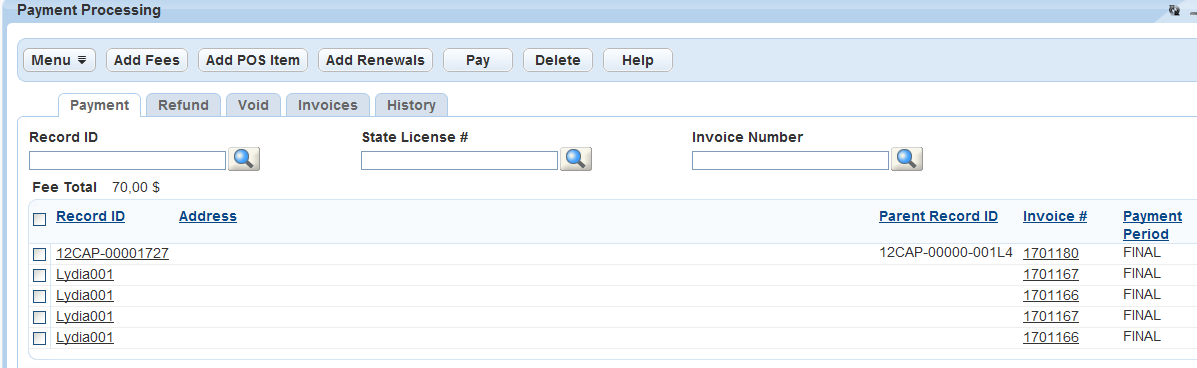Click the Pay button
The image size is (1197, 368).
pos(478,60)
